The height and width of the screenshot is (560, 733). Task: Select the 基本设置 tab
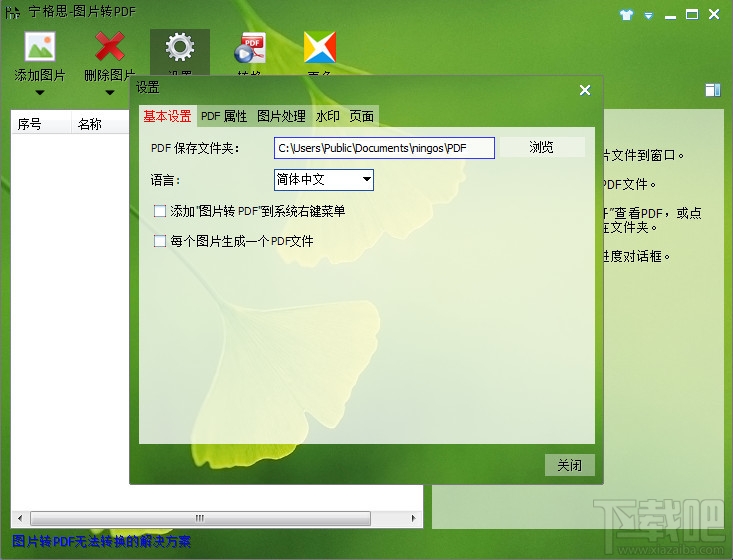(167, 116)
